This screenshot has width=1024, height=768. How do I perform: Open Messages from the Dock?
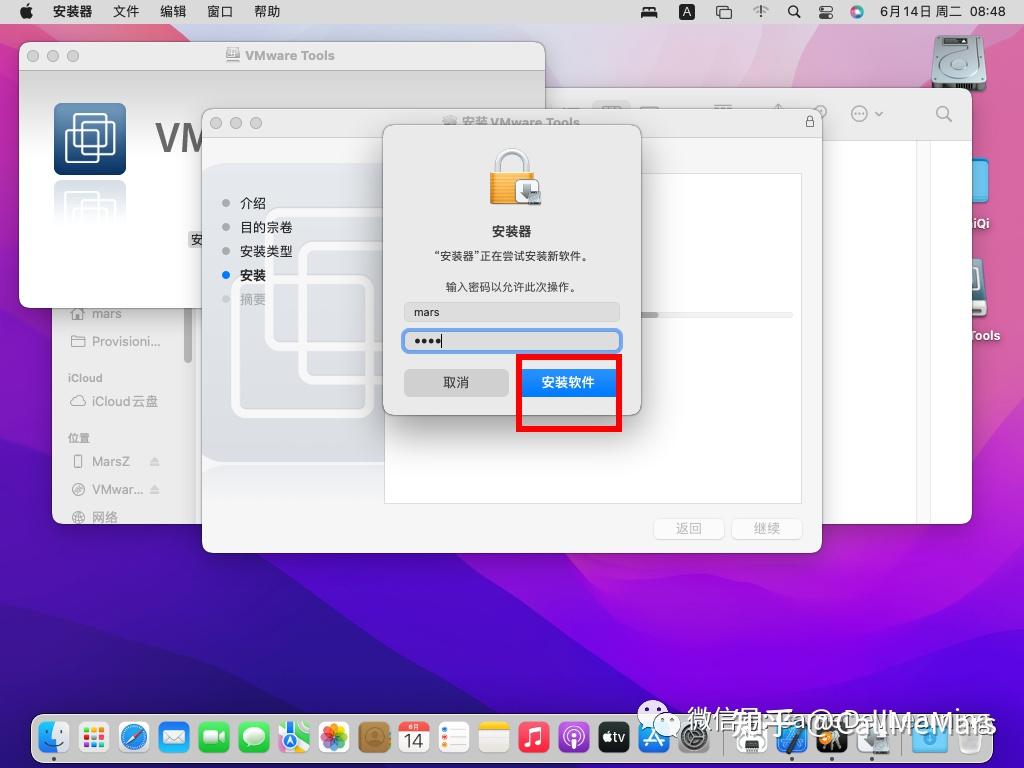point(254,738)
